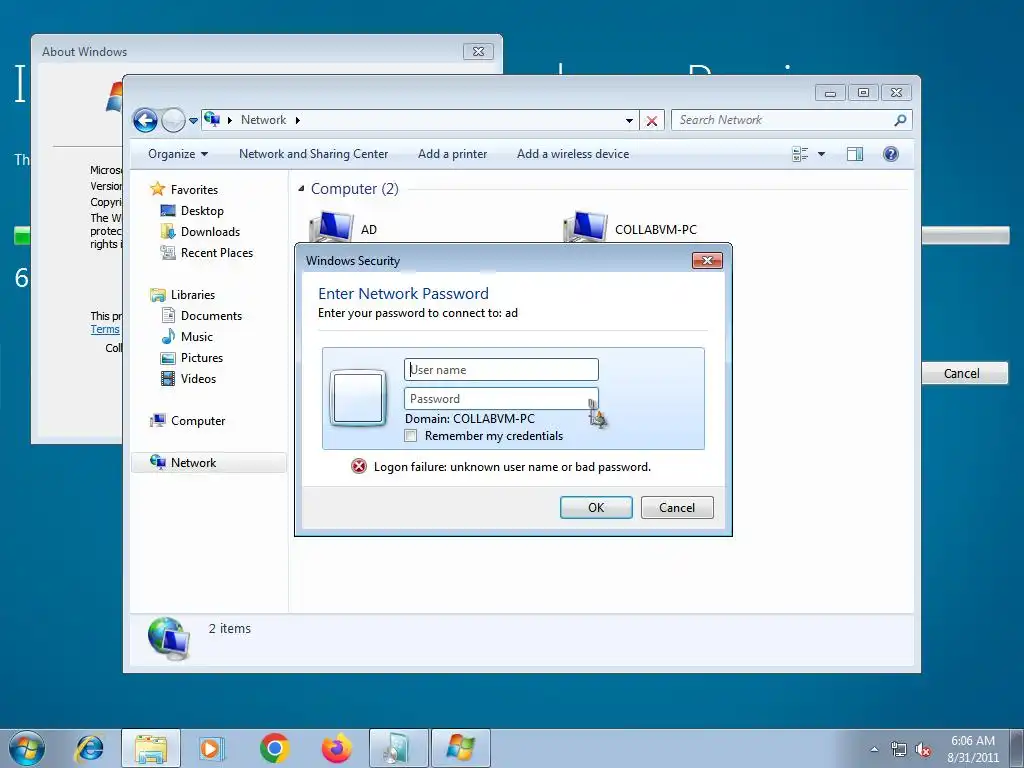The image size is (1024, 768).
Task: Open the network tray icon
Action: [x=899, y=750]
